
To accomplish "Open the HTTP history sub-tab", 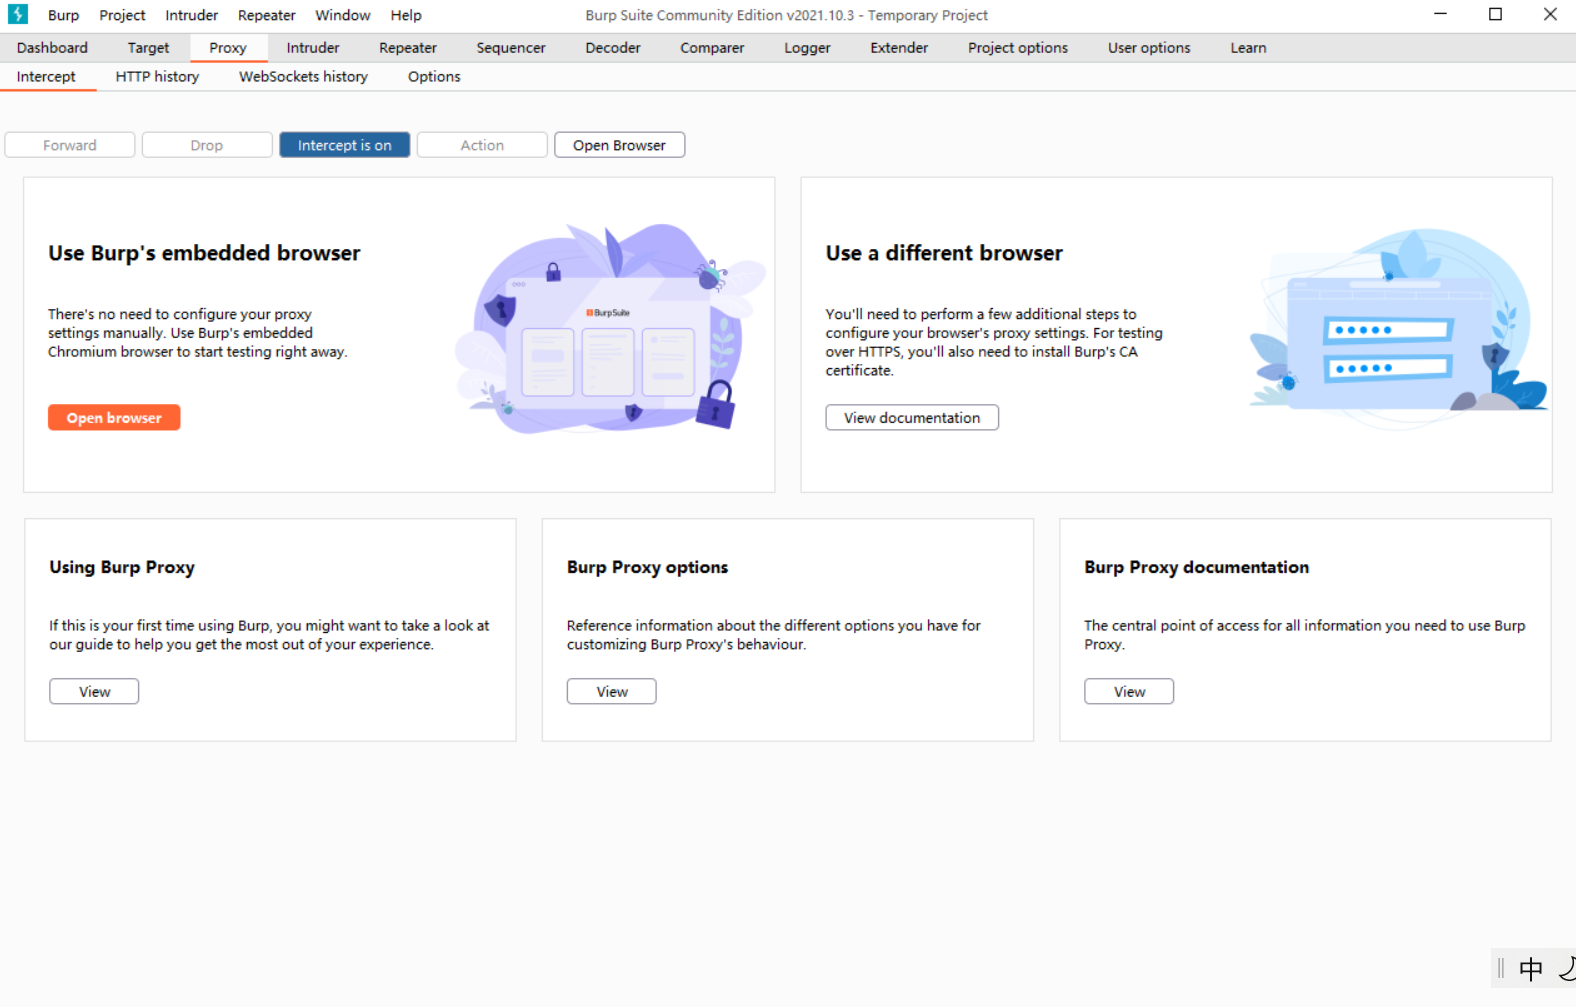I will click(x=157, y=77).
